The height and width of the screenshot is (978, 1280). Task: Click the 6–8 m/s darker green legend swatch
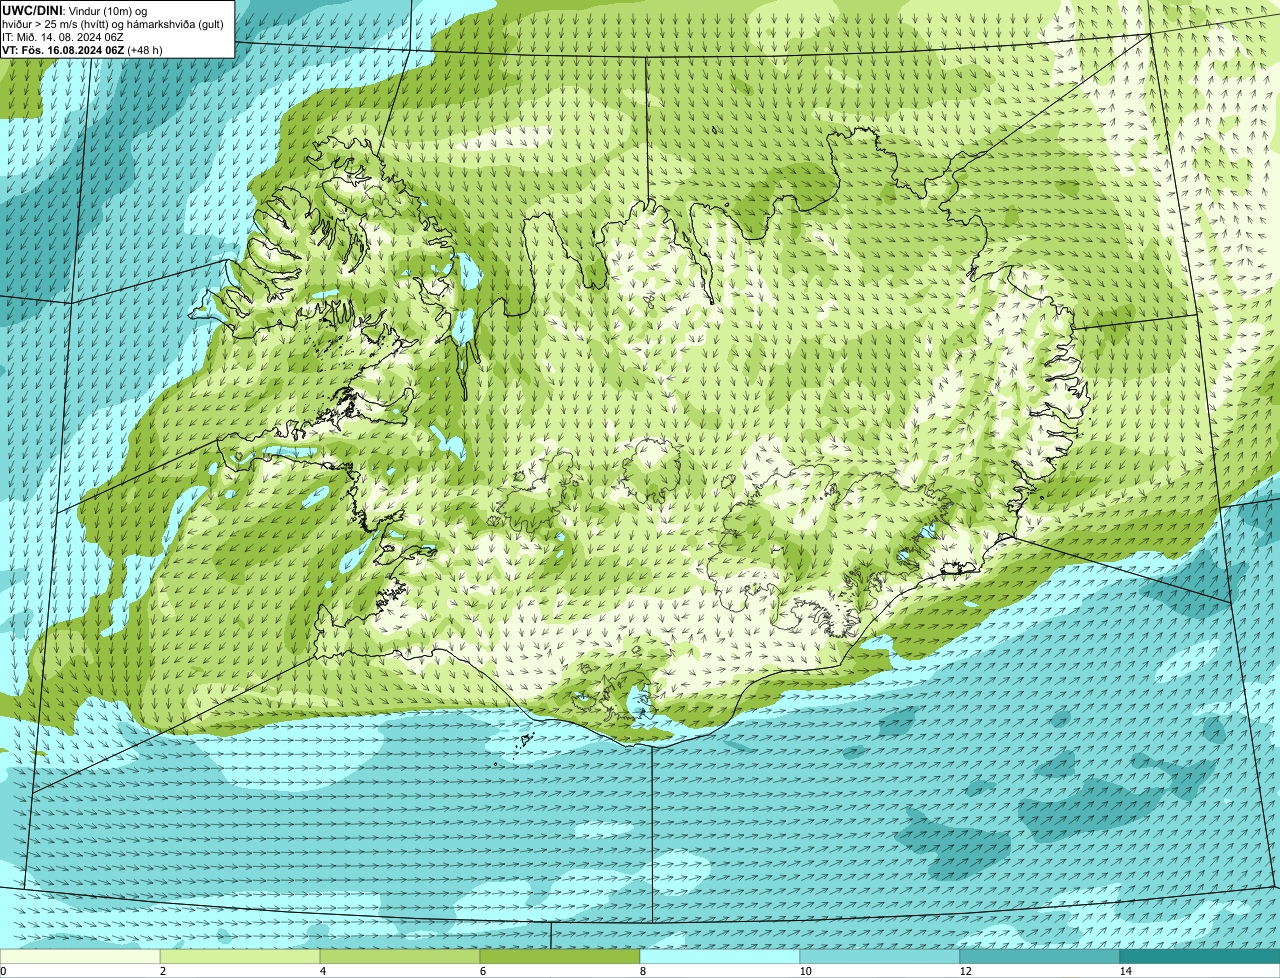[560, 957]
